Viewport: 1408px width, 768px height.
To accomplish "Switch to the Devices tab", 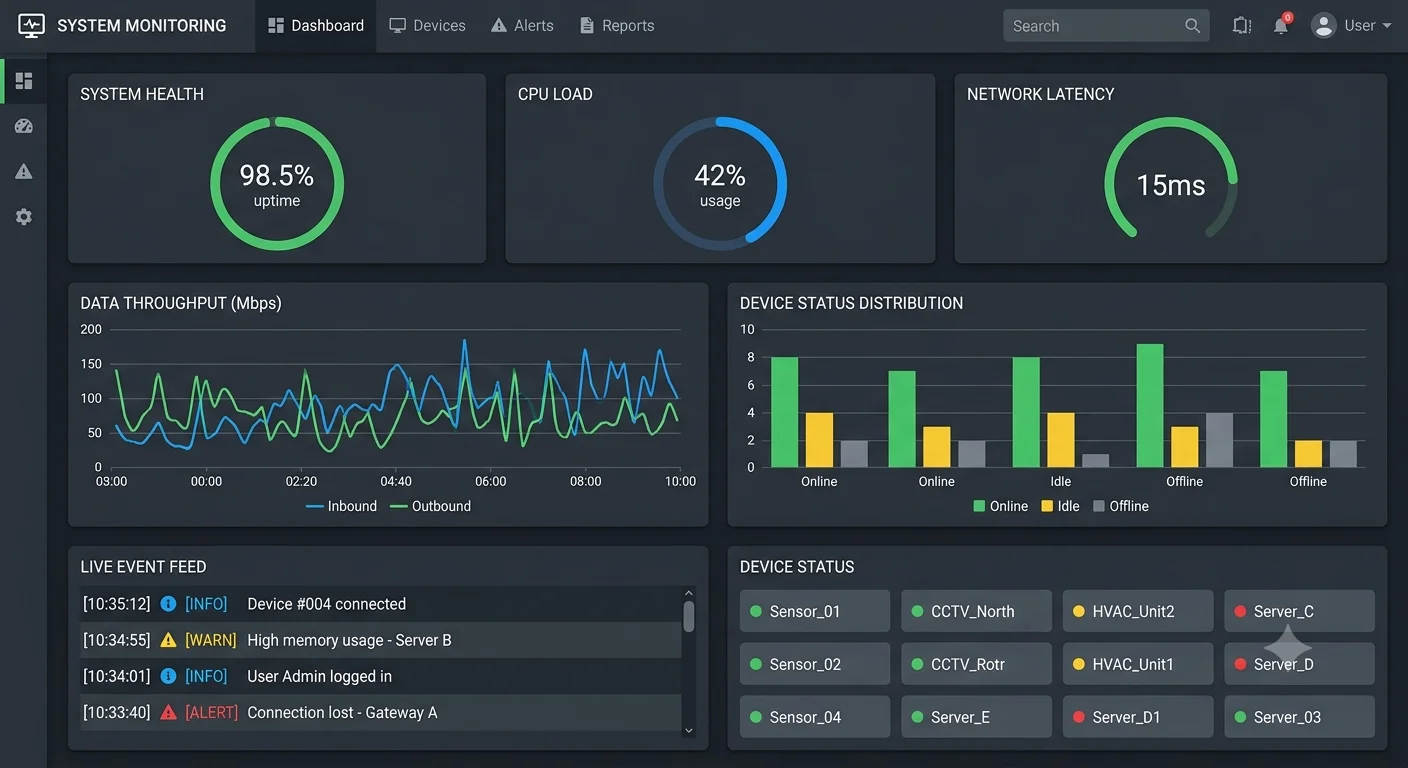I will tap(427, 26).
